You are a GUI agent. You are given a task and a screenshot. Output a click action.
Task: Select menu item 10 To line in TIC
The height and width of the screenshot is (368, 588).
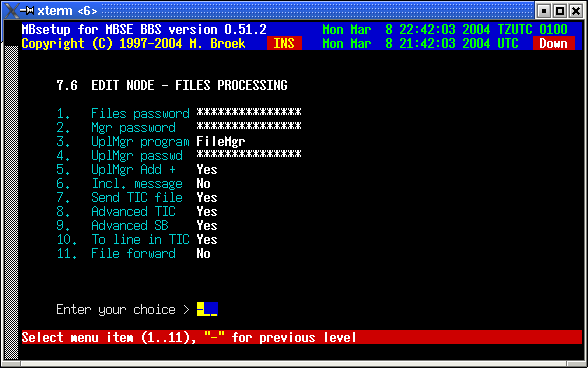pyautogui.click(x=123, y=240)
